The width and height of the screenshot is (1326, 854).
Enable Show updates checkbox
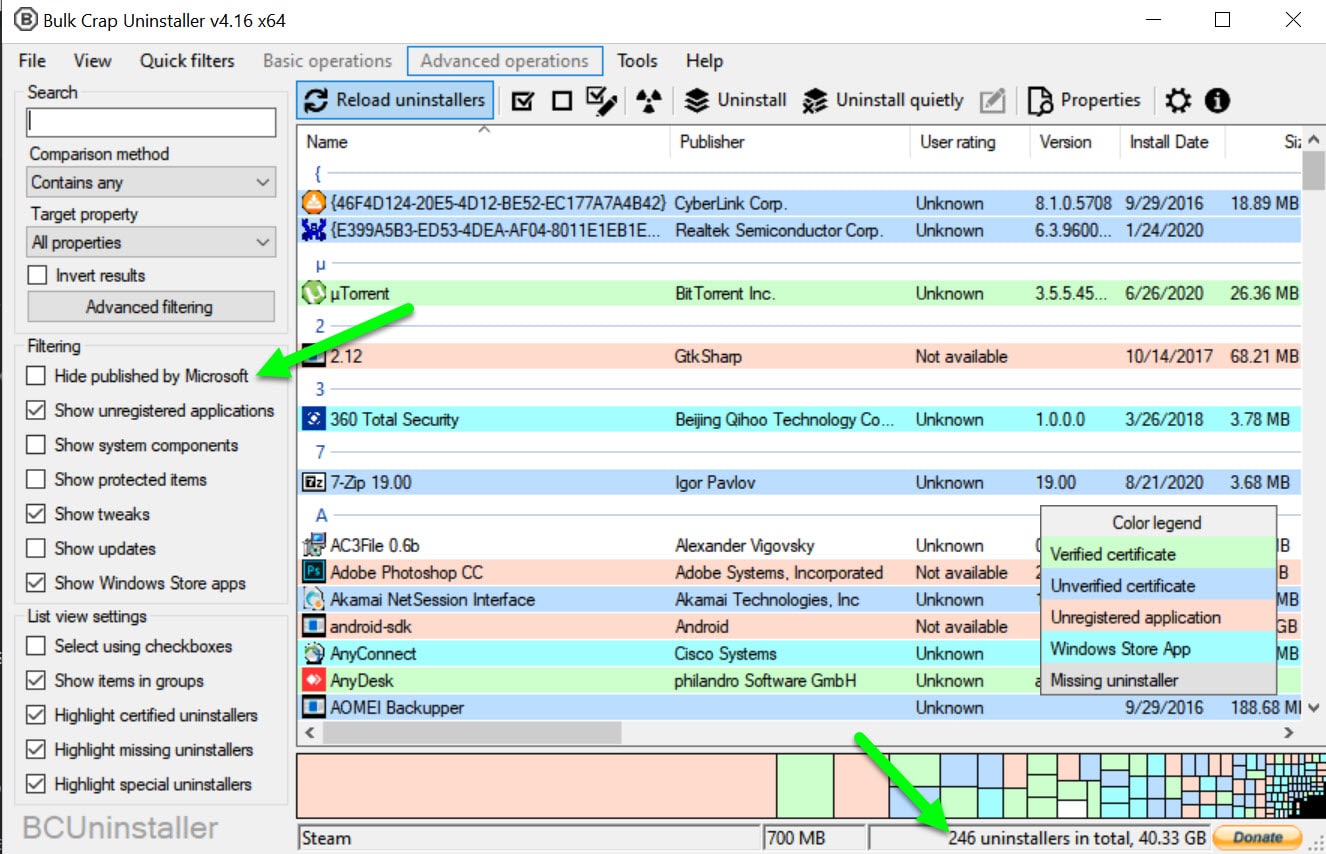pyautogui.click(x=36, y=548)
